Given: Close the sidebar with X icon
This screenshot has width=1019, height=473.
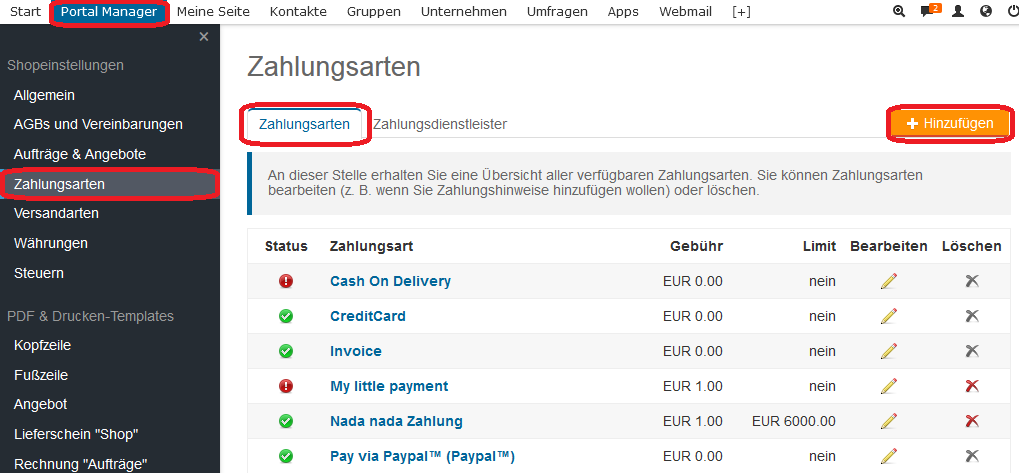Looking at the screenshot, I should tap(204, 37).
